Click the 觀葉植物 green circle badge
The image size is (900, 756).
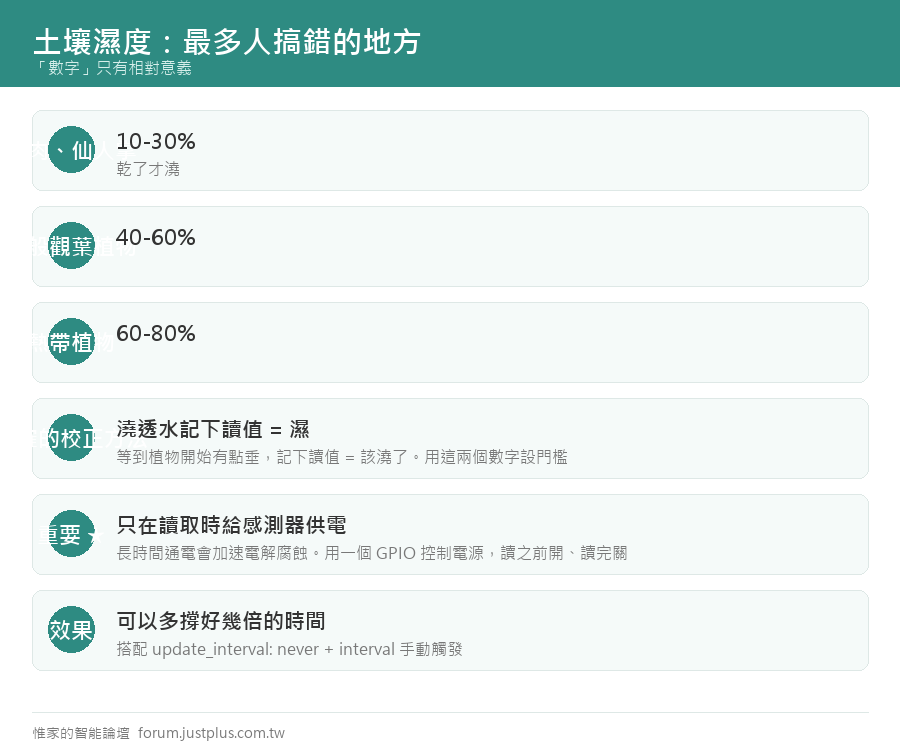tap(71, 246)
